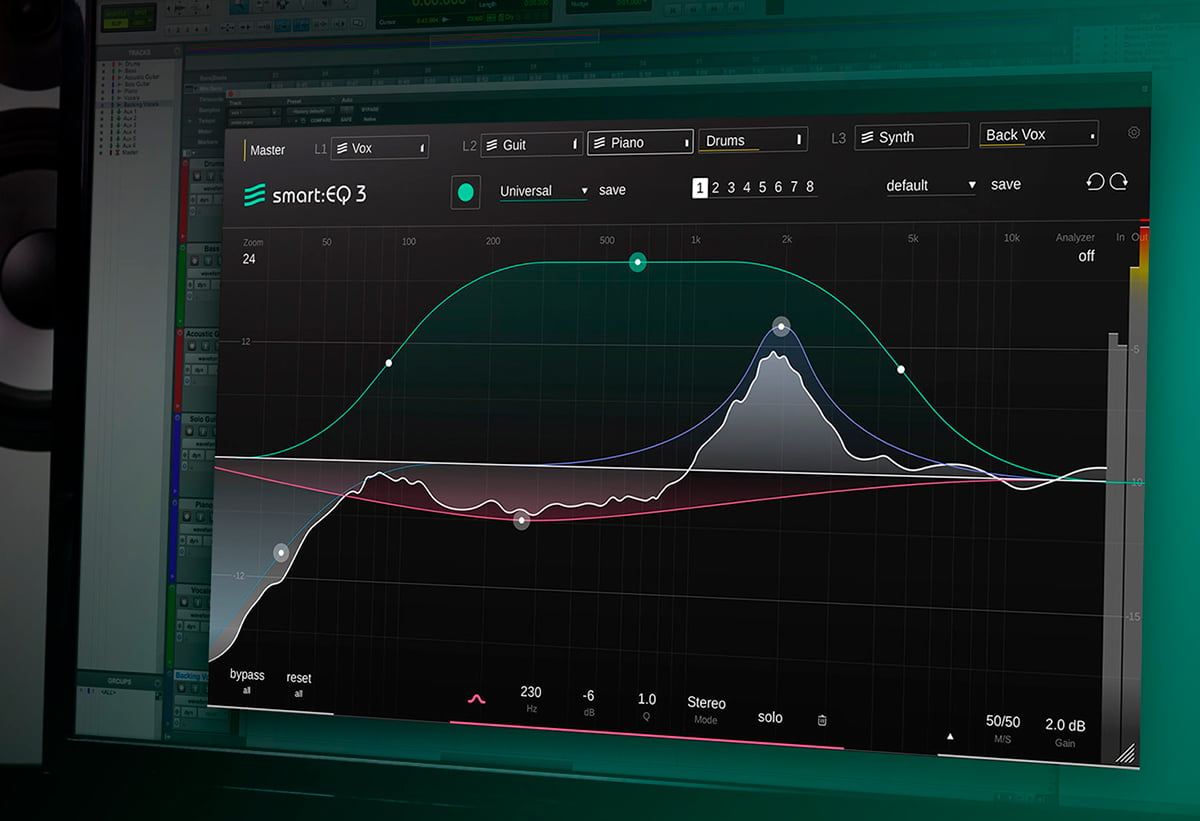Select state 1
1200x821 pixels.
(700, 187)
